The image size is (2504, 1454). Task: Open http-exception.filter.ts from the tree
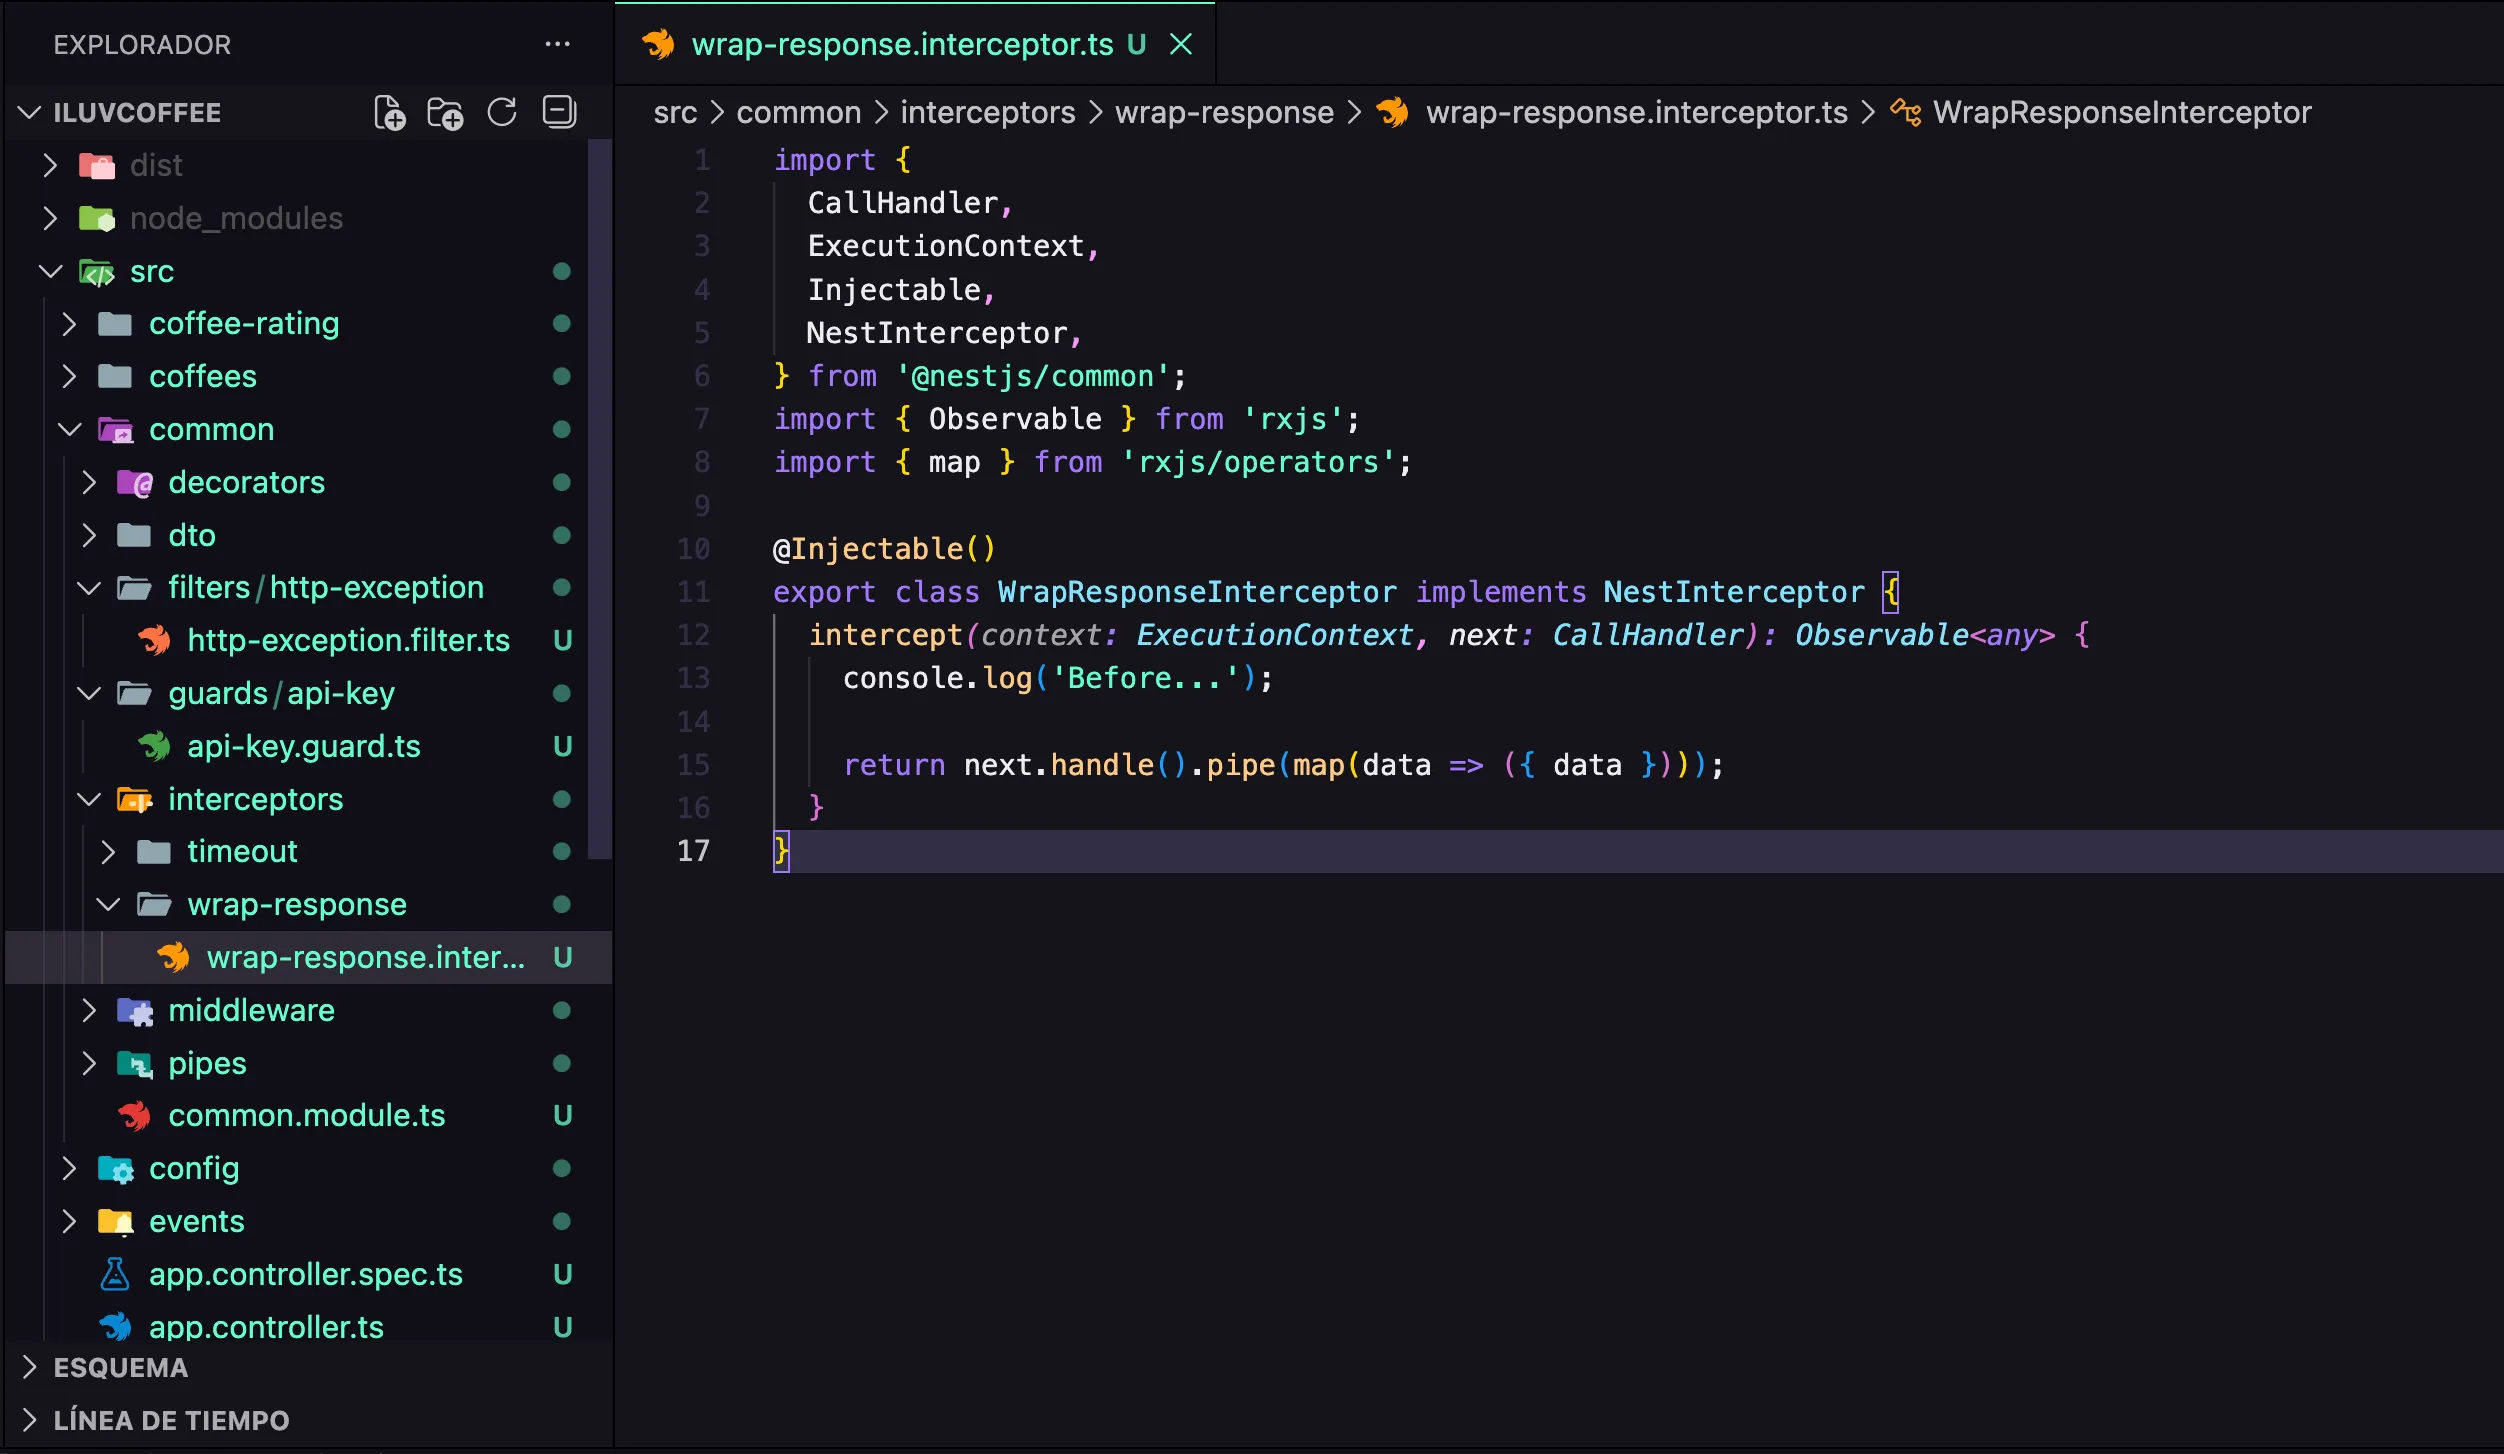coord(348,641)
